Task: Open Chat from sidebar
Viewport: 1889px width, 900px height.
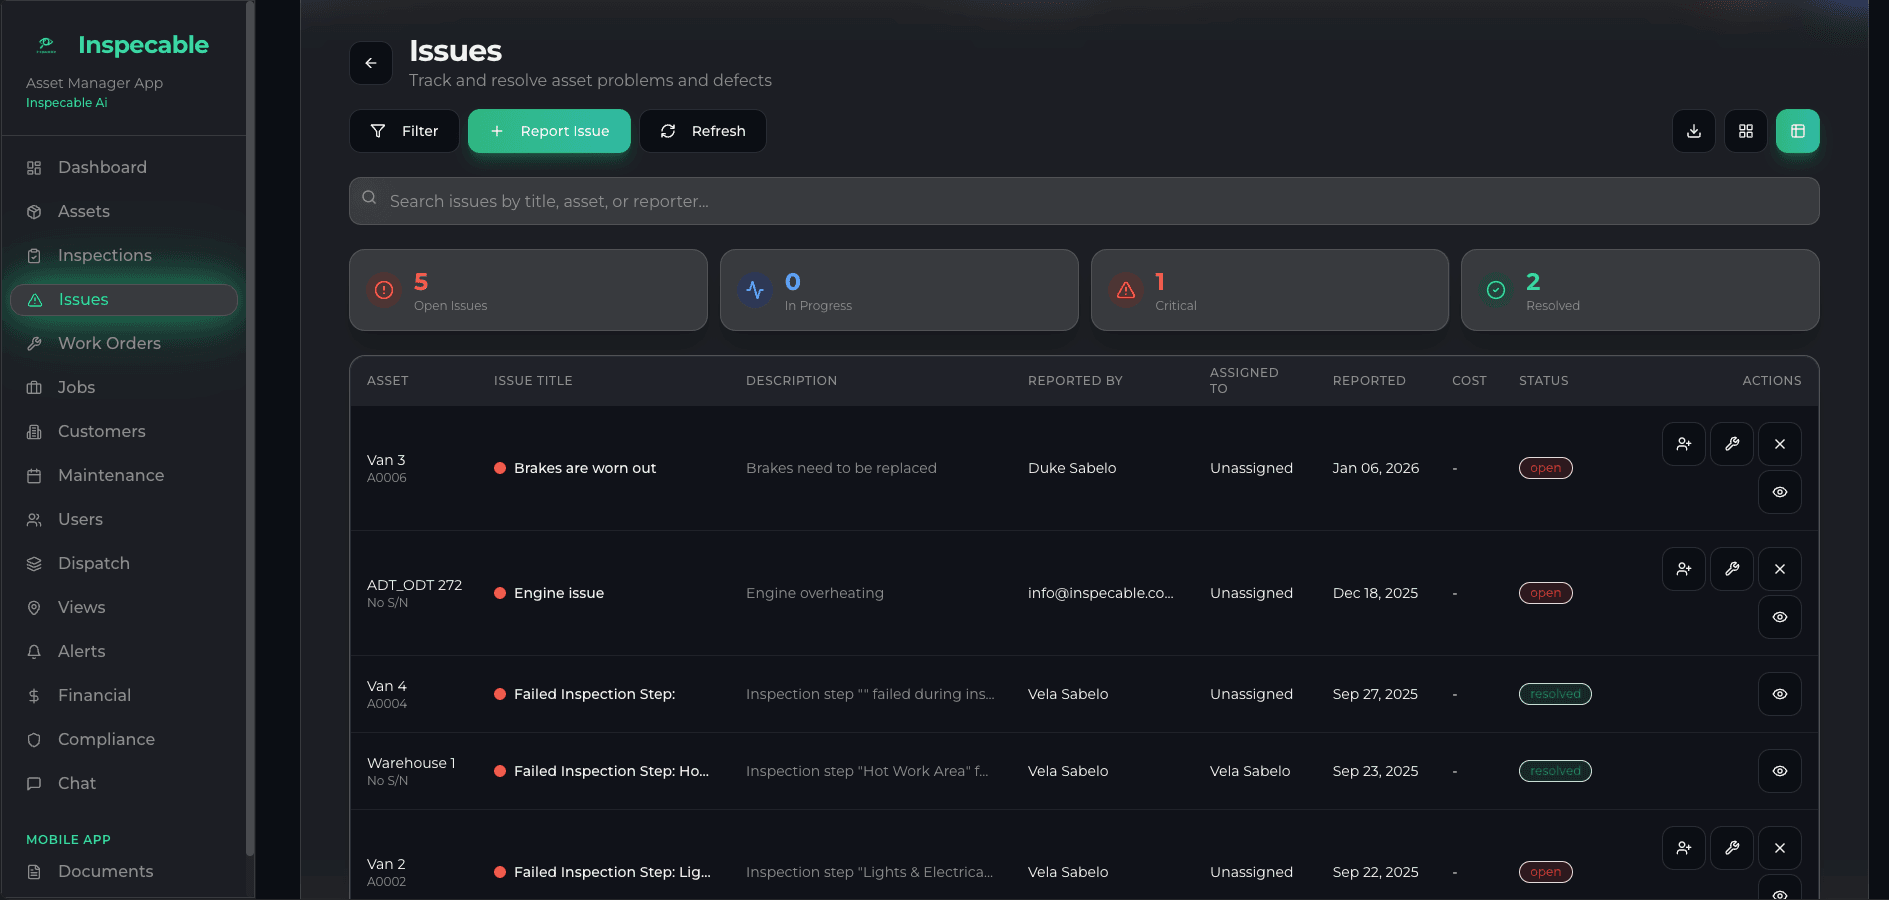Action: point(124,784)
